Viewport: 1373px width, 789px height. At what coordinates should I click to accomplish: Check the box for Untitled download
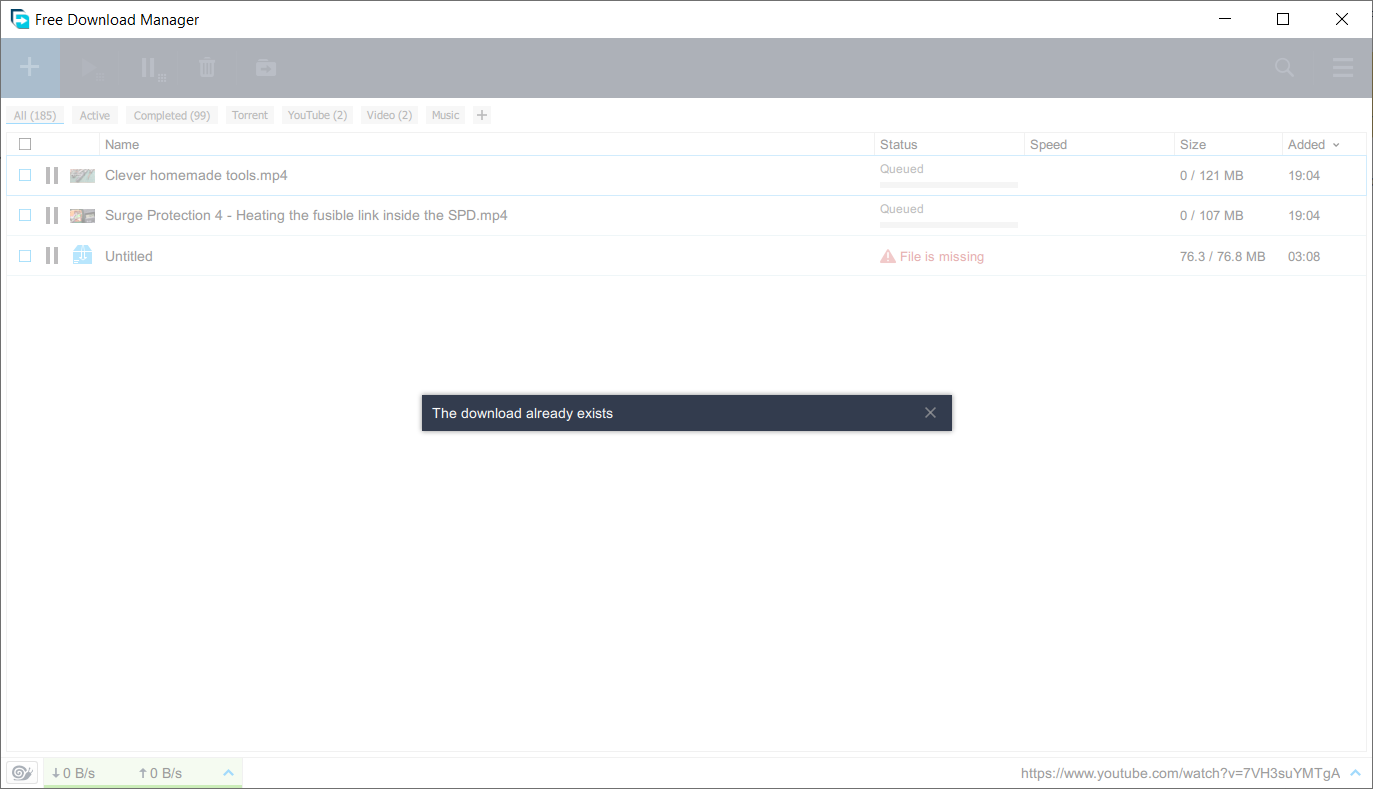(25, 256)
